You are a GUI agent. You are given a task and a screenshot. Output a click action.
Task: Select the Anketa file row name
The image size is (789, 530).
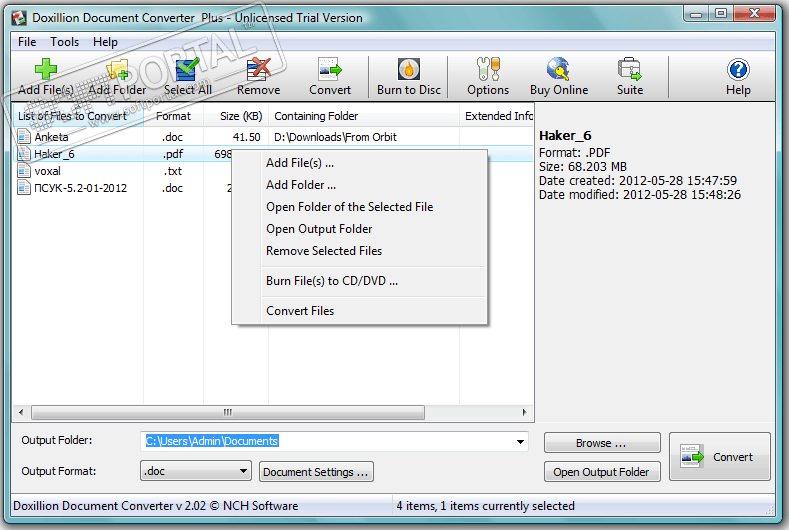(51, 137)
